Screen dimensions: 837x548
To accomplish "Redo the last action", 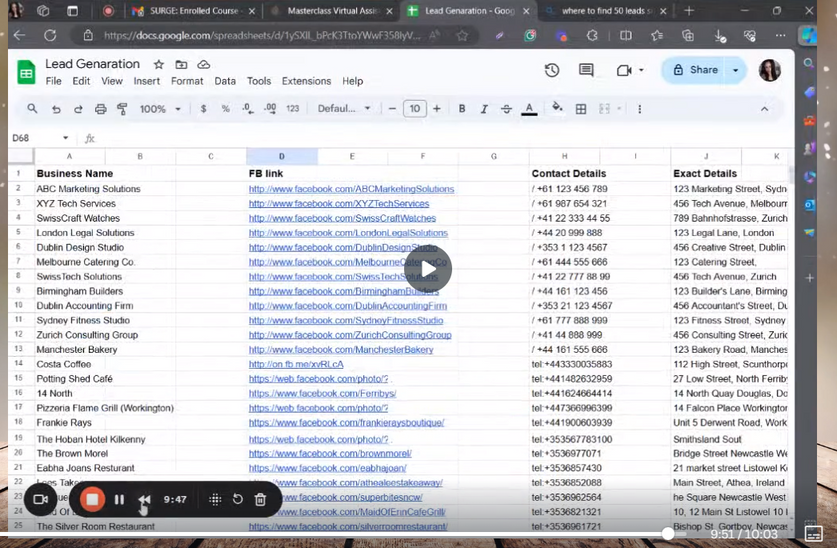I will pos(78,109).
